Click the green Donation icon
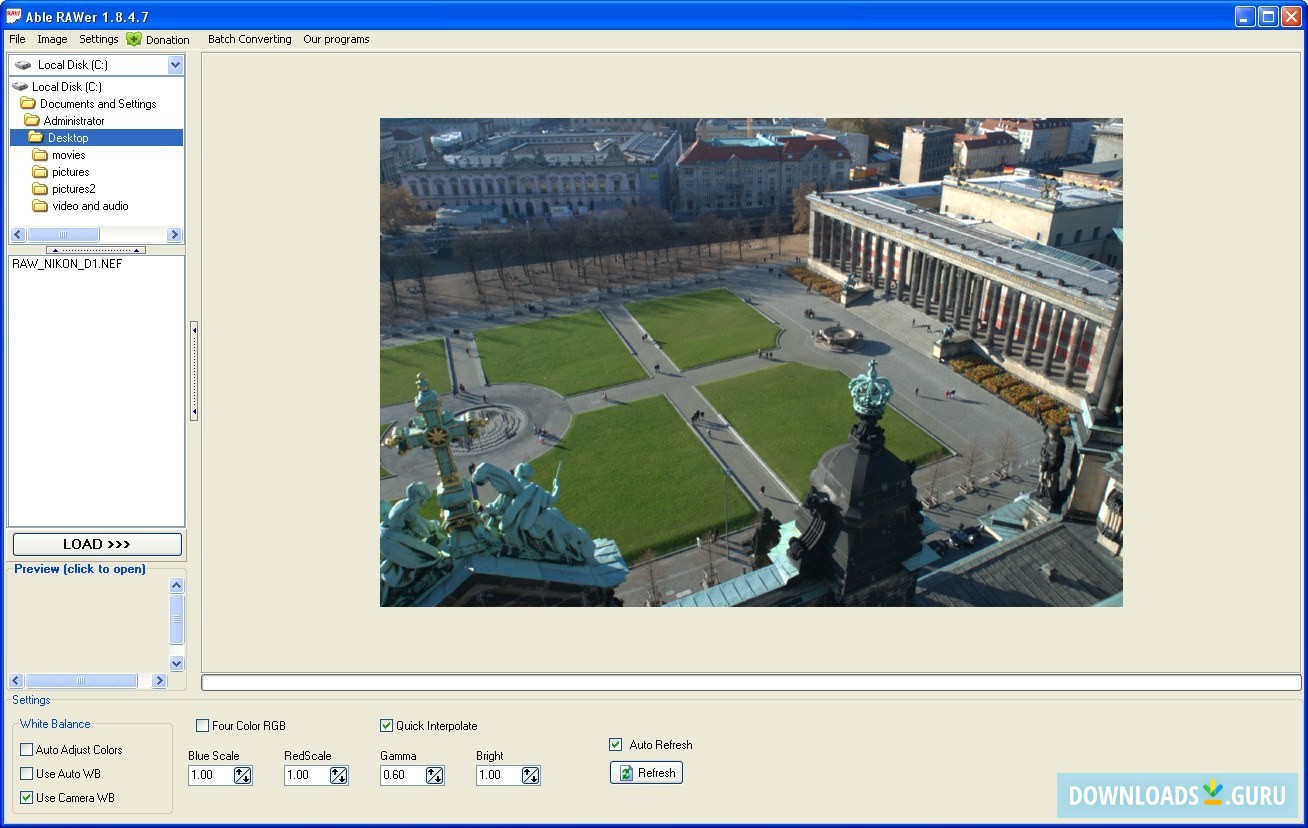The height and width of the screenshot is (828, 1308). [x=134, y=39]
